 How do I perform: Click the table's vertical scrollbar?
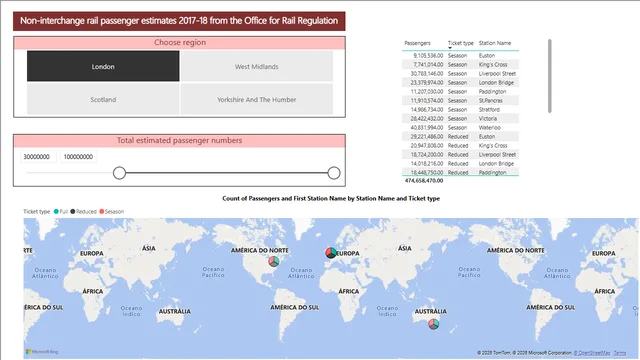point(550,76)
